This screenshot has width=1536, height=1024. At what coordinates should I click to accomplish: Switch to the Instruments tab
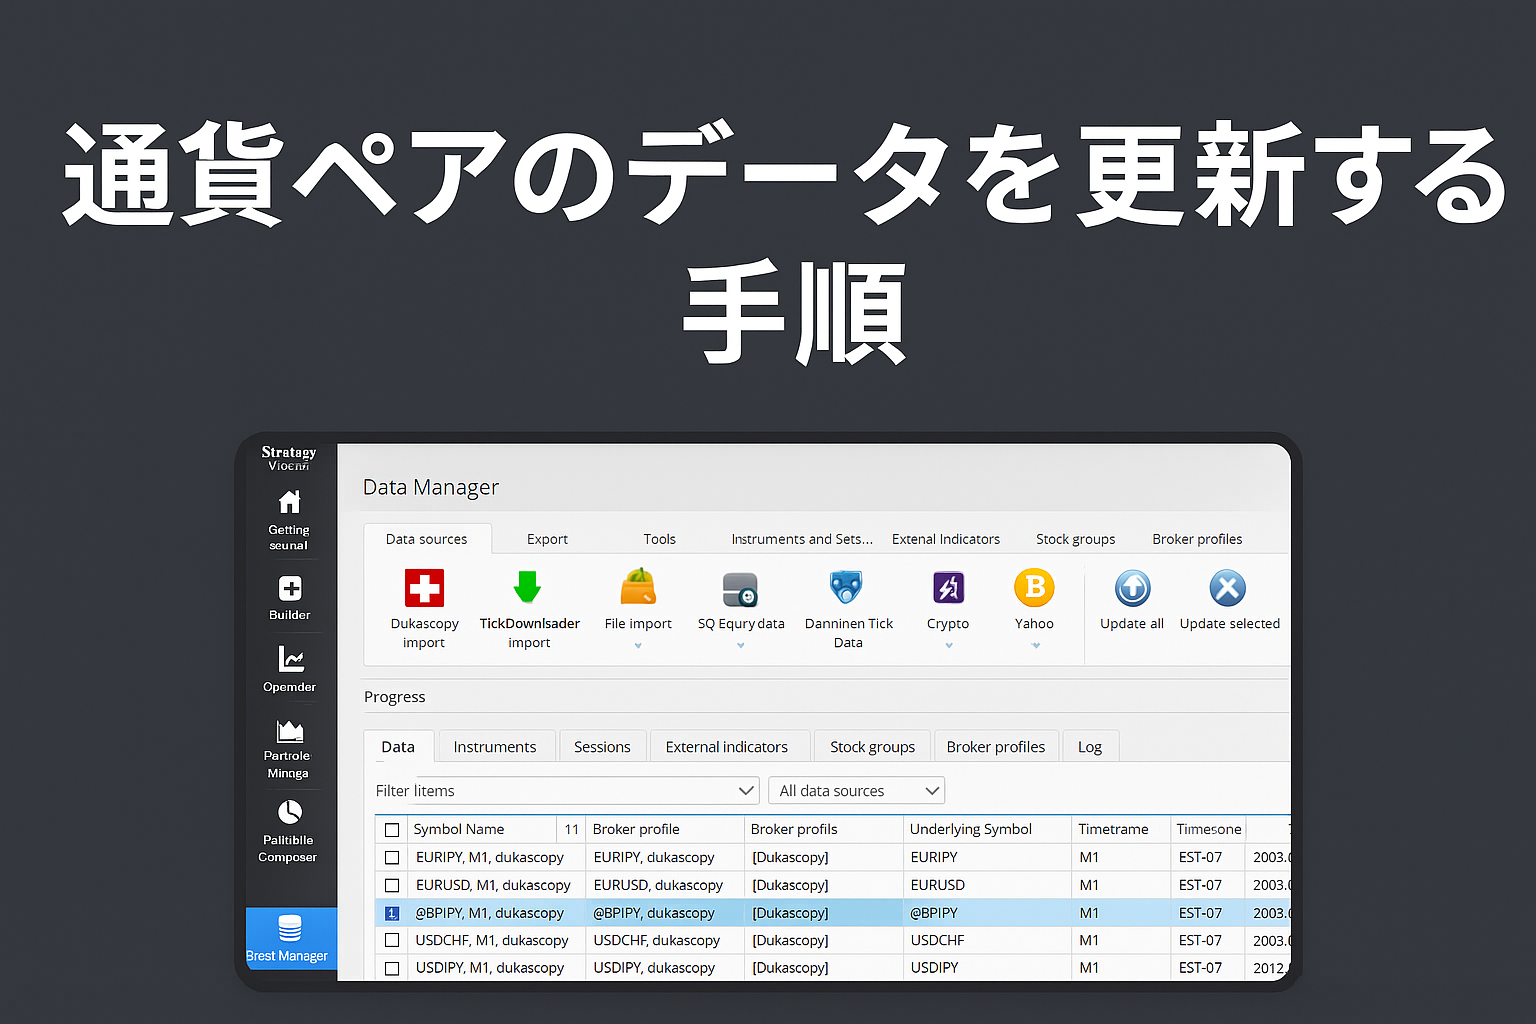point(494,747)
